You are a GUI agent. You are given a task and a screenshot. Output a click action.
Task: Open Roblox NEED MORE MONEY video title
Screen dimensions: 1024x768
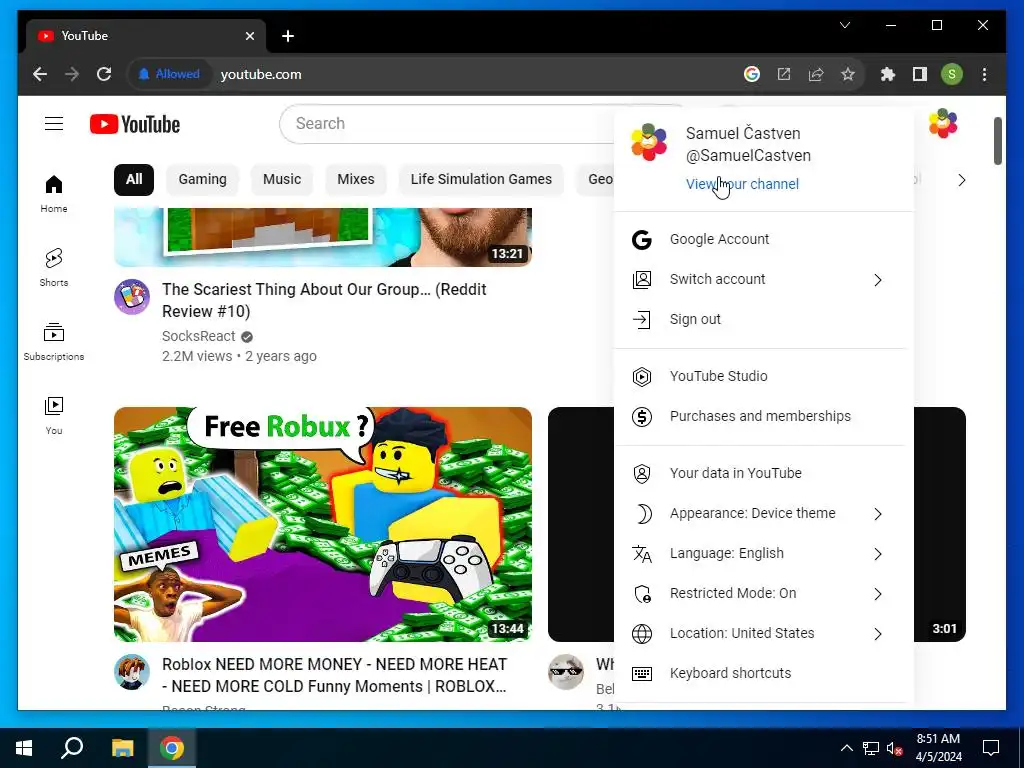click(x=334, y=675)
